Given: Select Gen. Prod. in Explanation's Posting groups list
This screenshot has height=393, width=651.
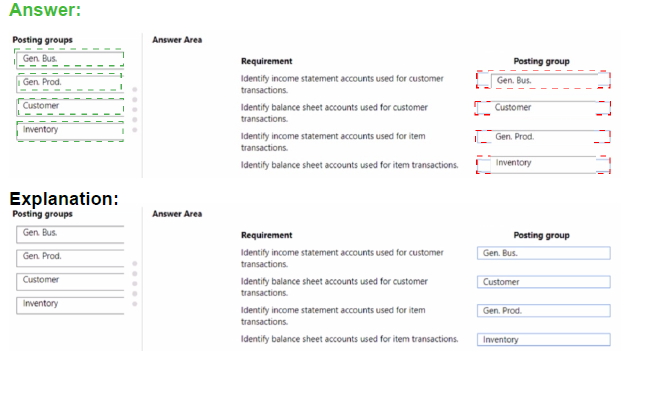Looking at the screenshot, I should [70, 258].
